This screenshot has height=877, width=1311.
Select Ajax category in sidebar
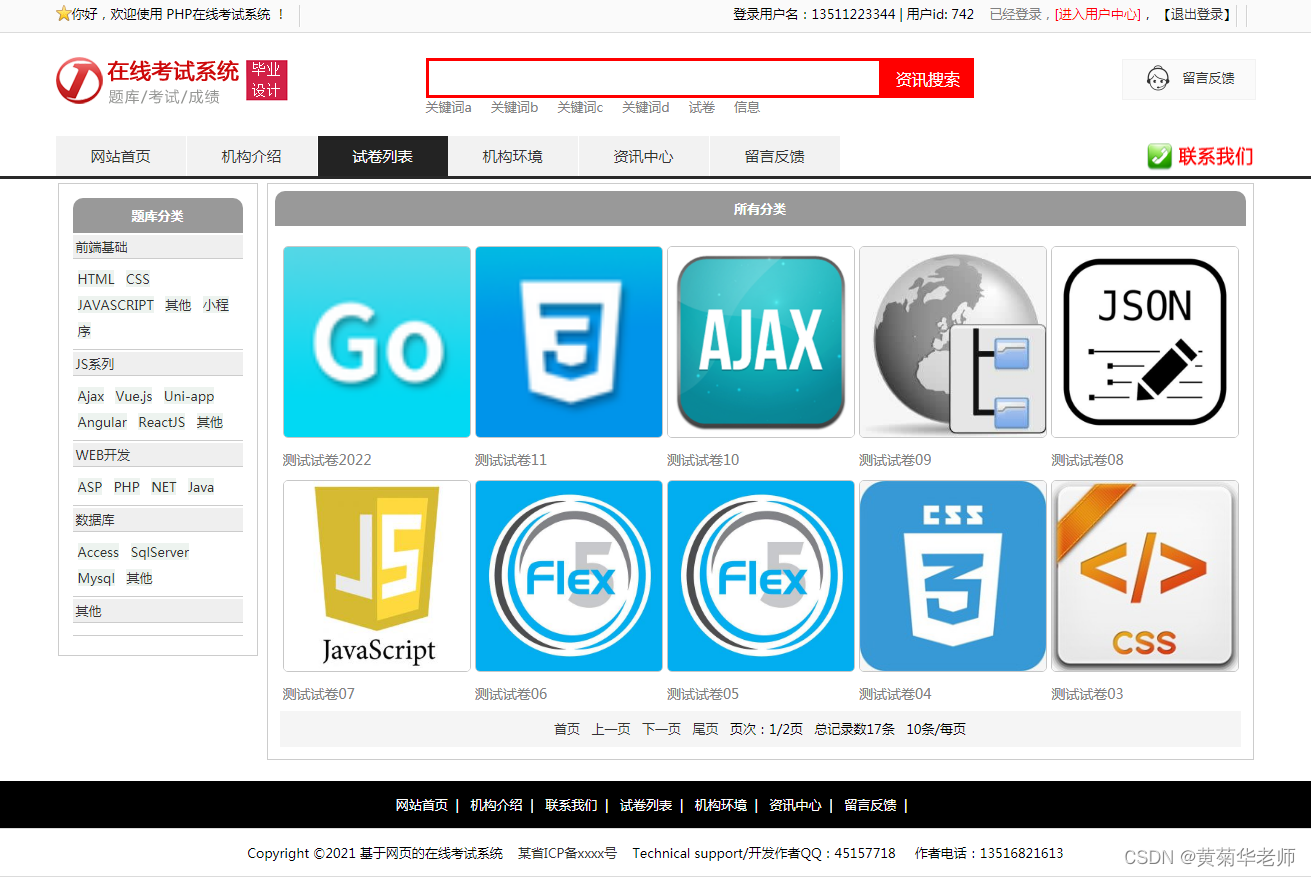point(91,396)
